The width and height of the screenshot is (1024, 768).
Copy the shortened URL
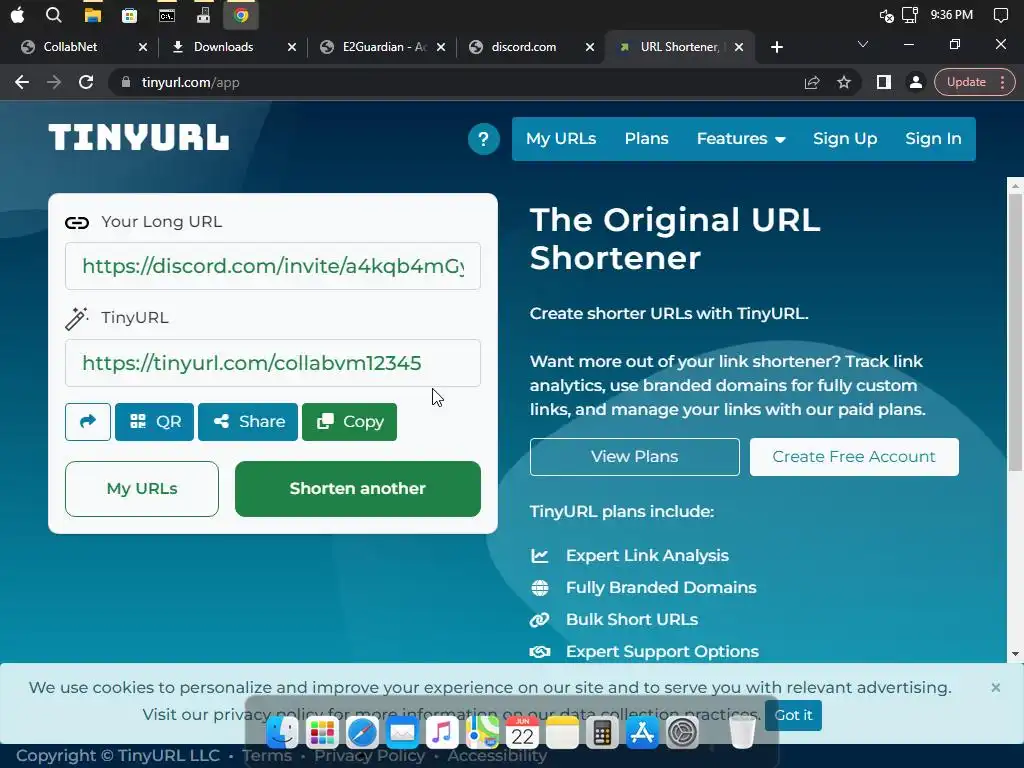349,422
